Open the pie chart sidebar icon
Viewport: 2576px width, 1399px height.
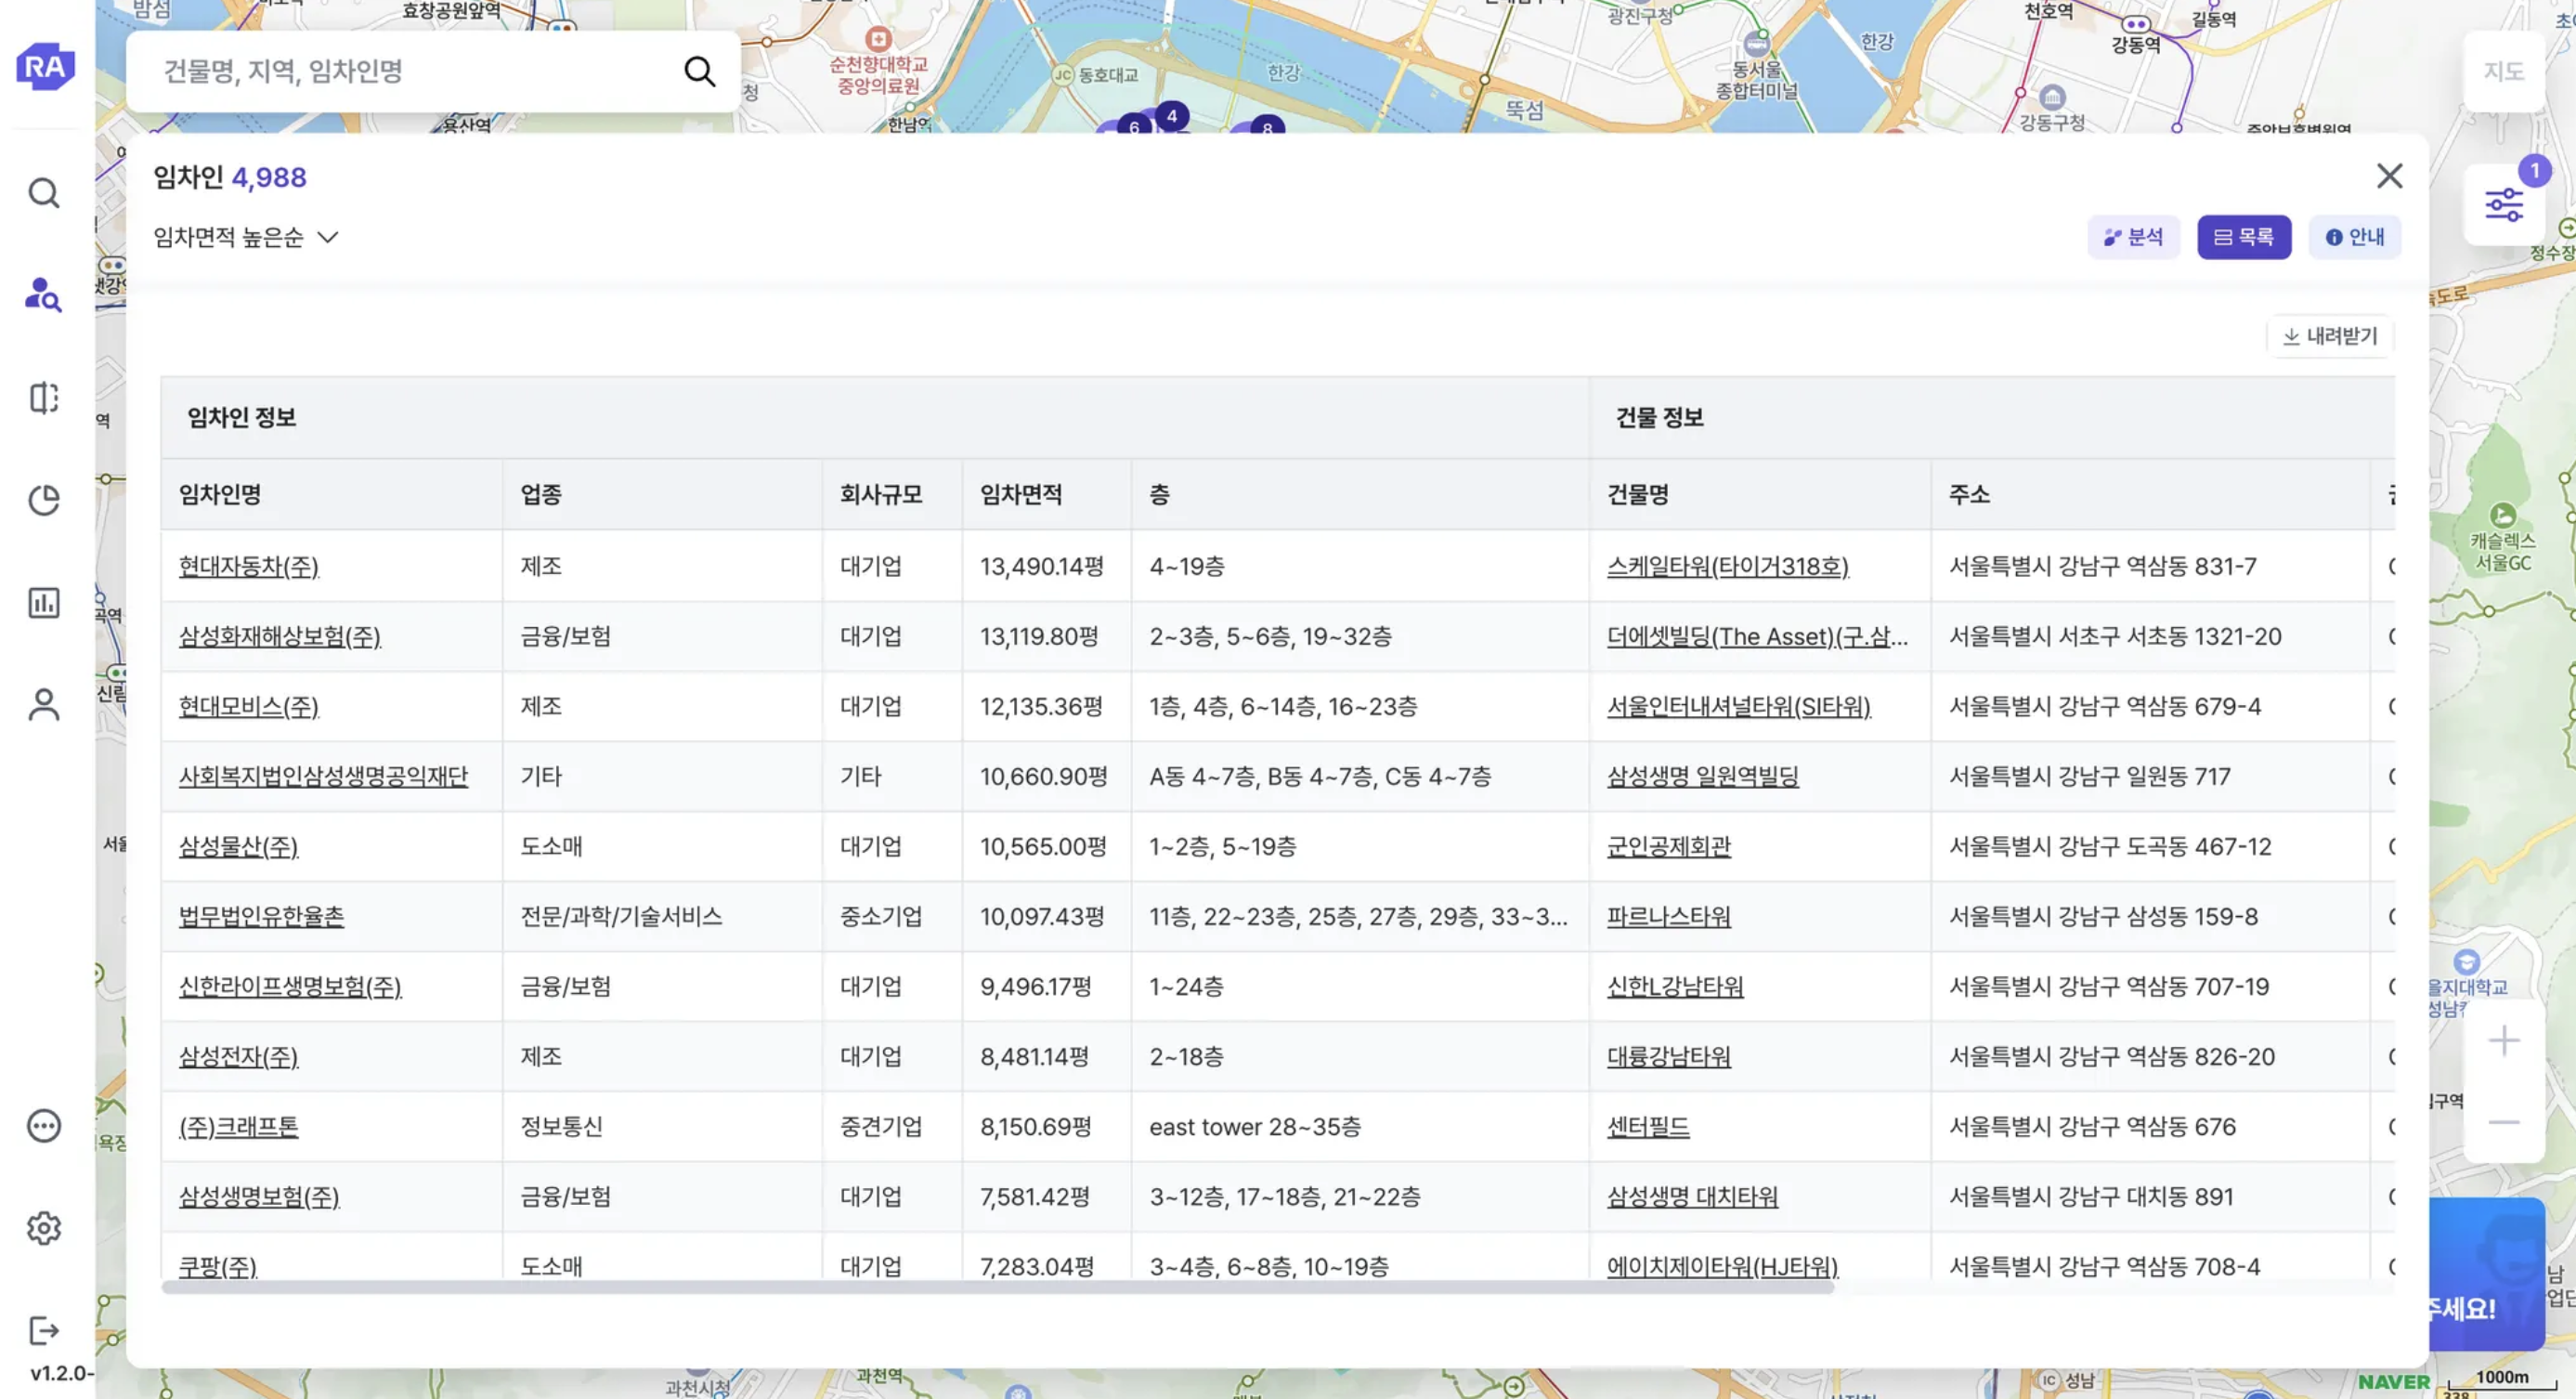43,500
